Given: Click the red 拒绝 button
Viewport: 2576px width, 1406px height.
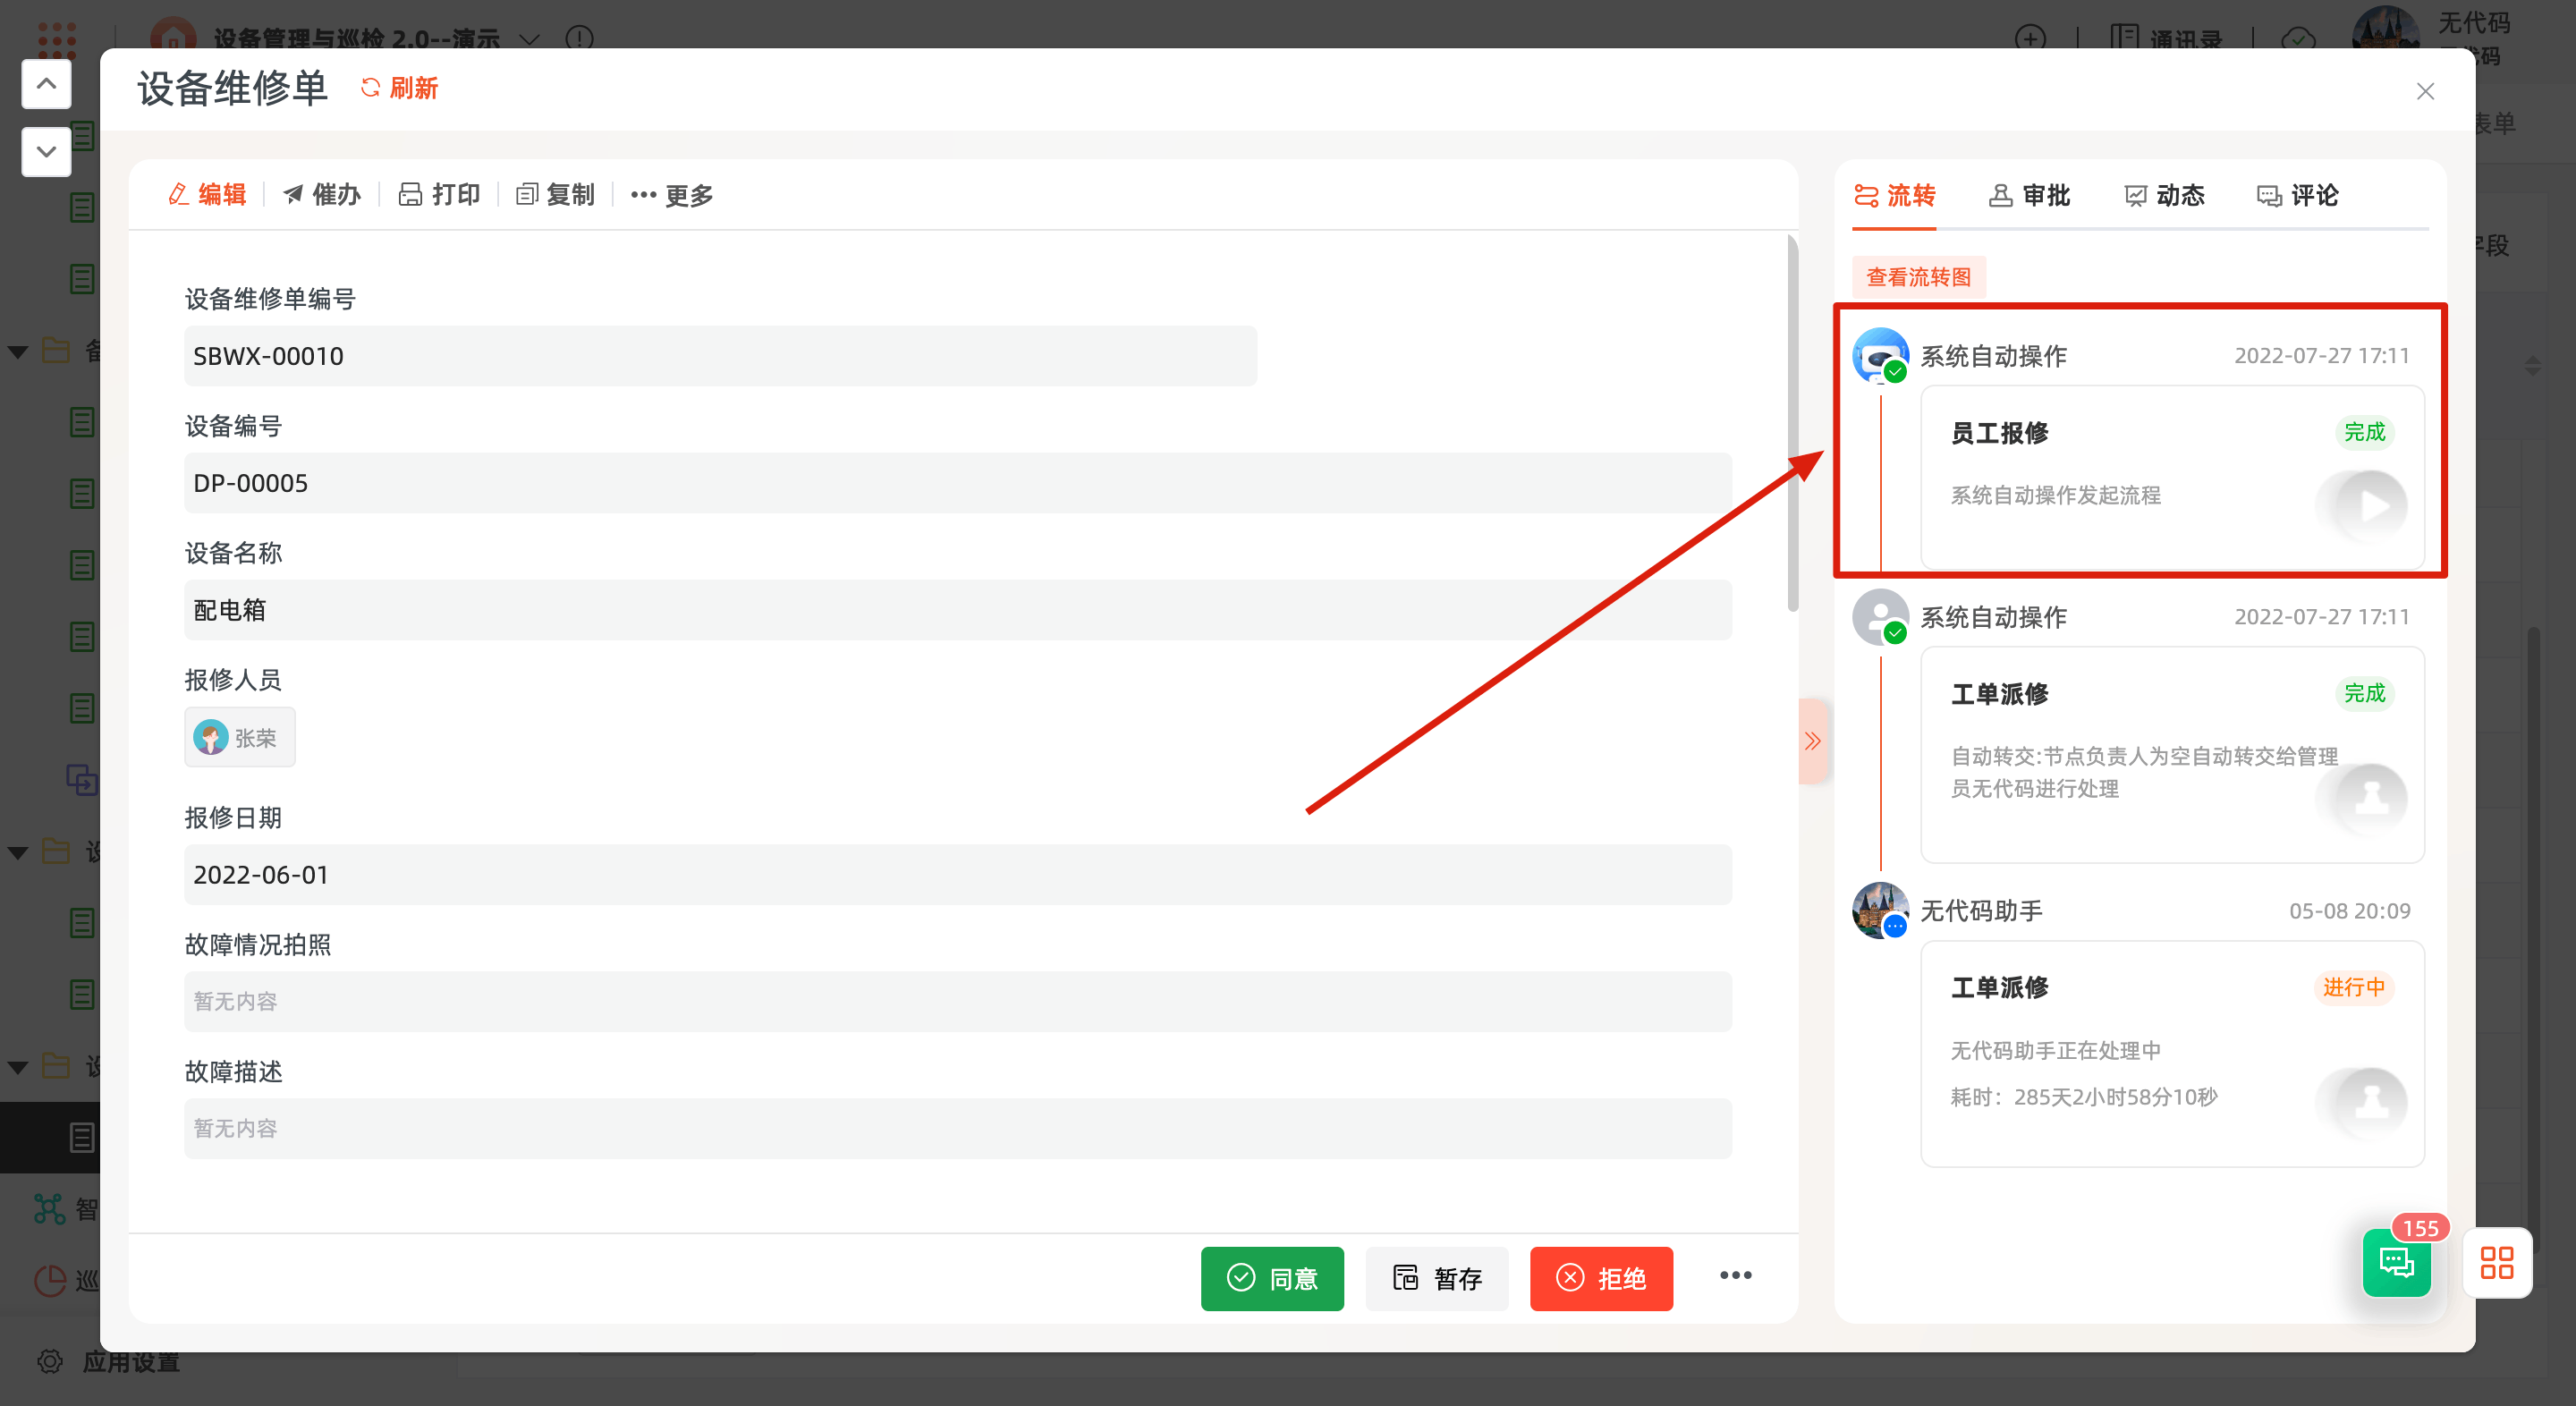Looking at the screenshot, I should pyautogui.click(x=1601, y=1278).
